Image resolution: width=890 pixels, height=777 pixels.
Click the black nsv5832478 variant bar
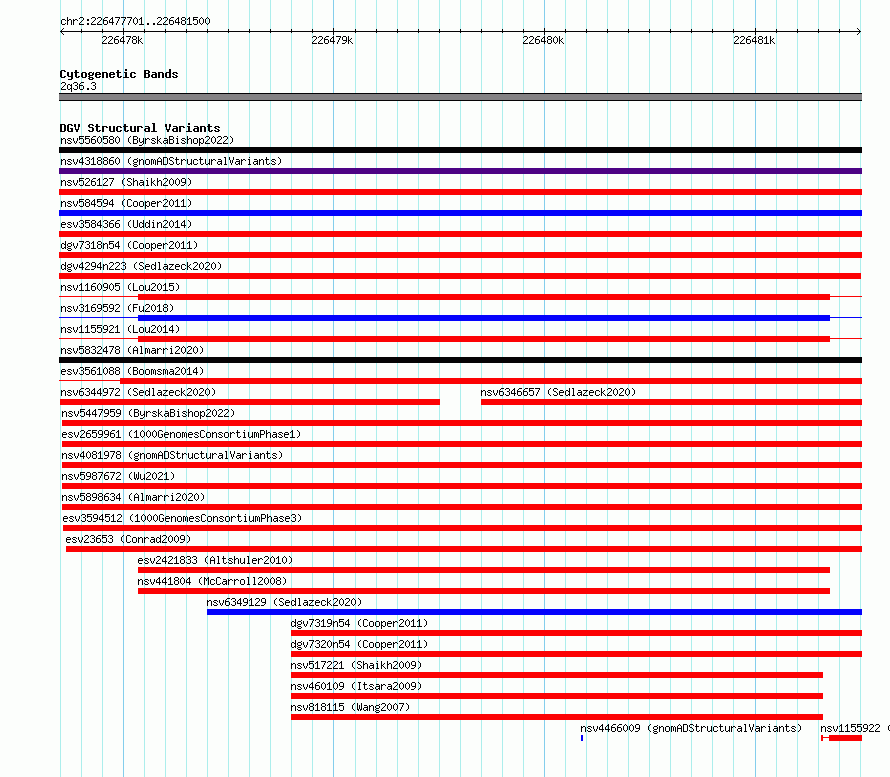point(460,360)
